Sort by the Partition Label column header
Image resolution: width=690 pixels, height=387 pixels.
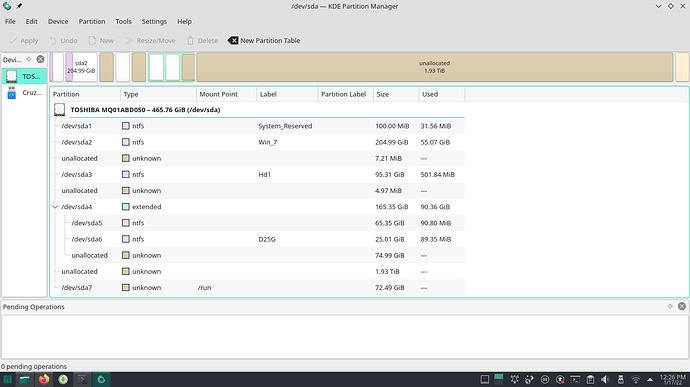click(345, 94)
